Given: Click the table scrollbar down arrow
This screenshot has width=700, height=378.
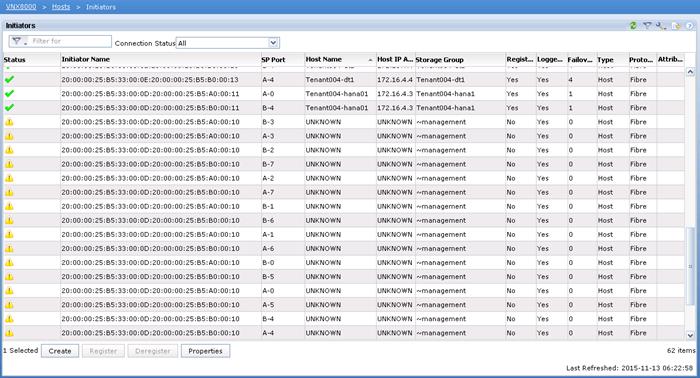Looking at the screenshot, I should click(690, 335).
